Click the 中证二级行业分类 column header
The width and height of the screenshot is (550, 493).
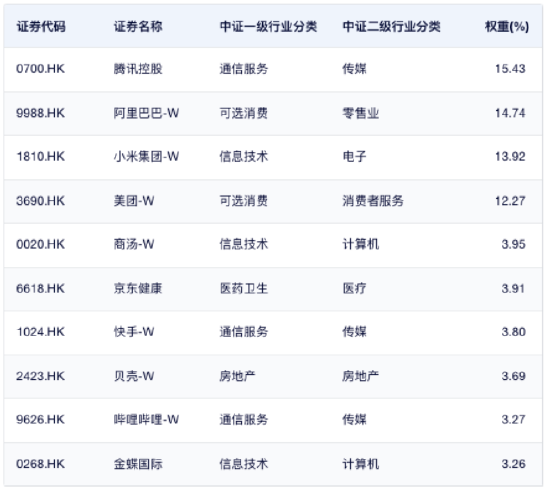(x=391, y=26)
